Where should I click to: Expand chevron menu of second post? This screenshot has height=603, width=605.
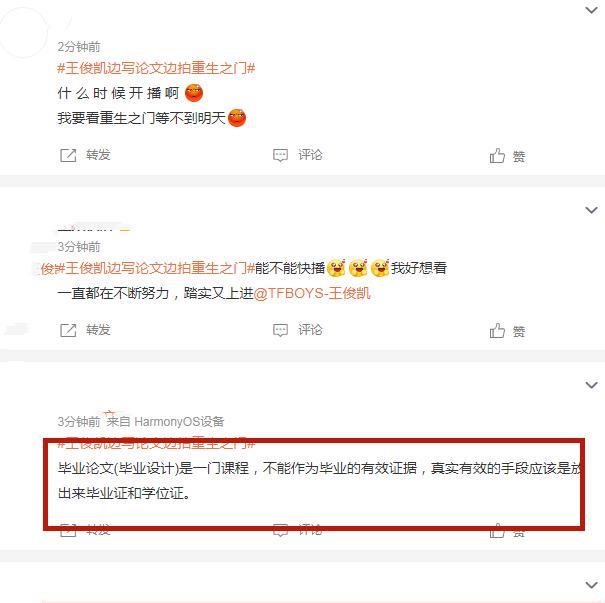pyautogui.click(x=591, y=210)
